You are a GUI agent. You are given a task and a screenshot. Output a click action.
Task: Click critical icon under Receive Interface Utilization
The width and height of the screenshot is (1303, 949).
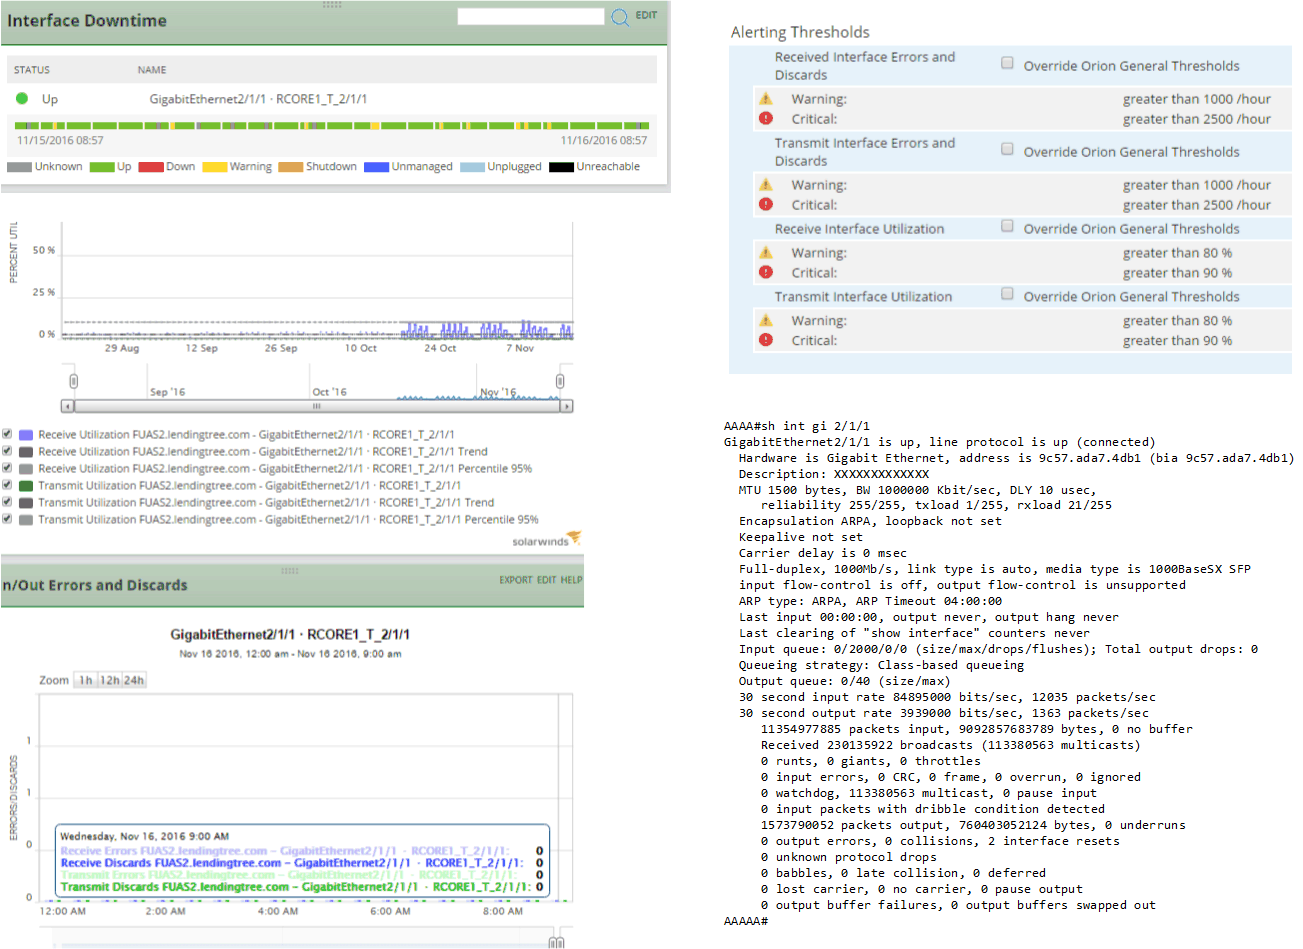coord(766,272)
